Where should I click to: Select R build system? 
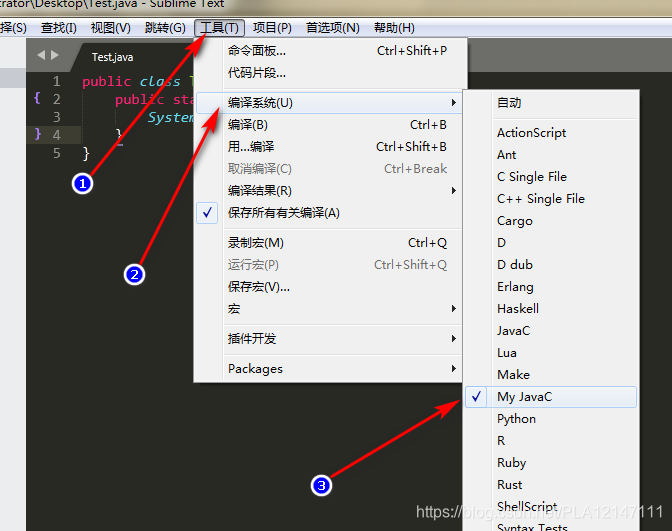(551, 441)
